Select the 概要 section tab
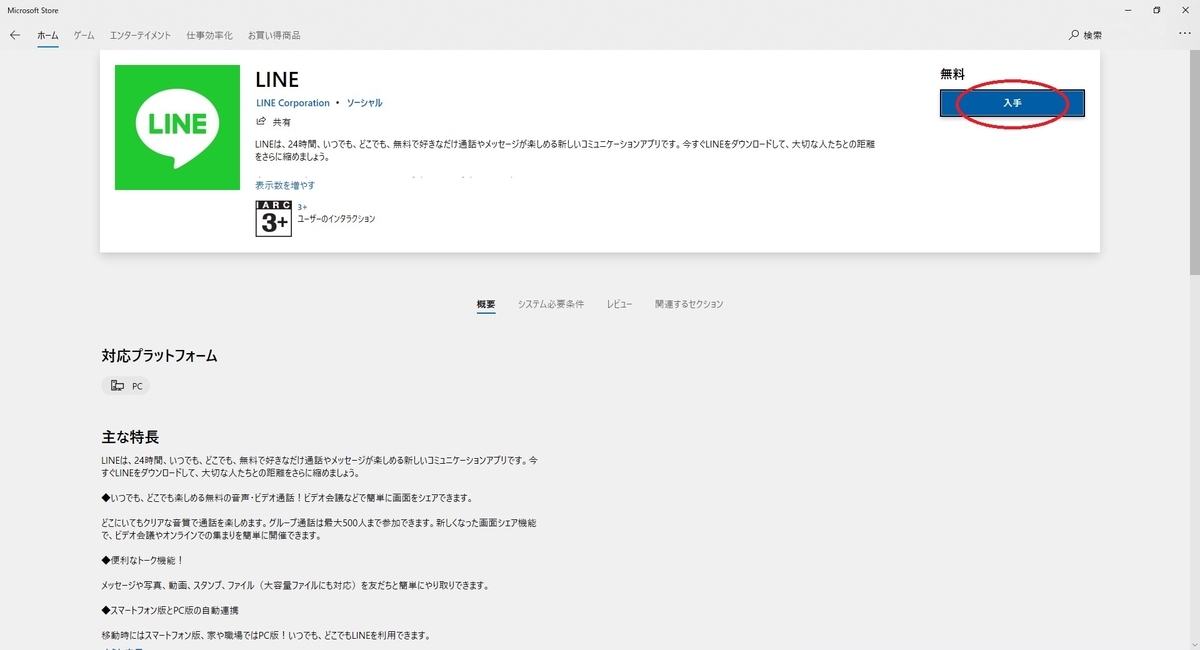The width and height of the screenshot is (1200, 650). click(x=486, y=304)
